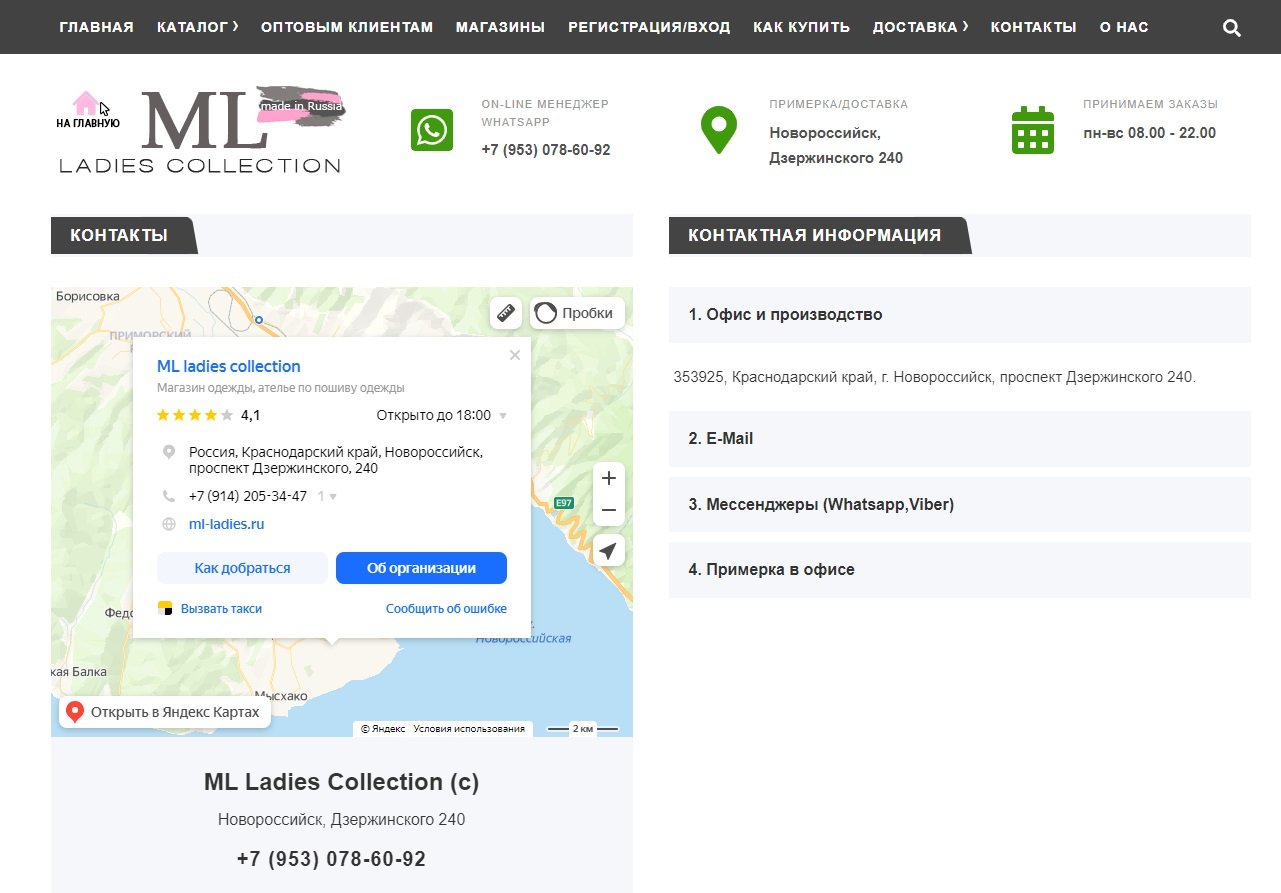Open the site search magnifier icon
Screen dimensions: 1281x893
pyautogui.click(x=1232, y=28)
